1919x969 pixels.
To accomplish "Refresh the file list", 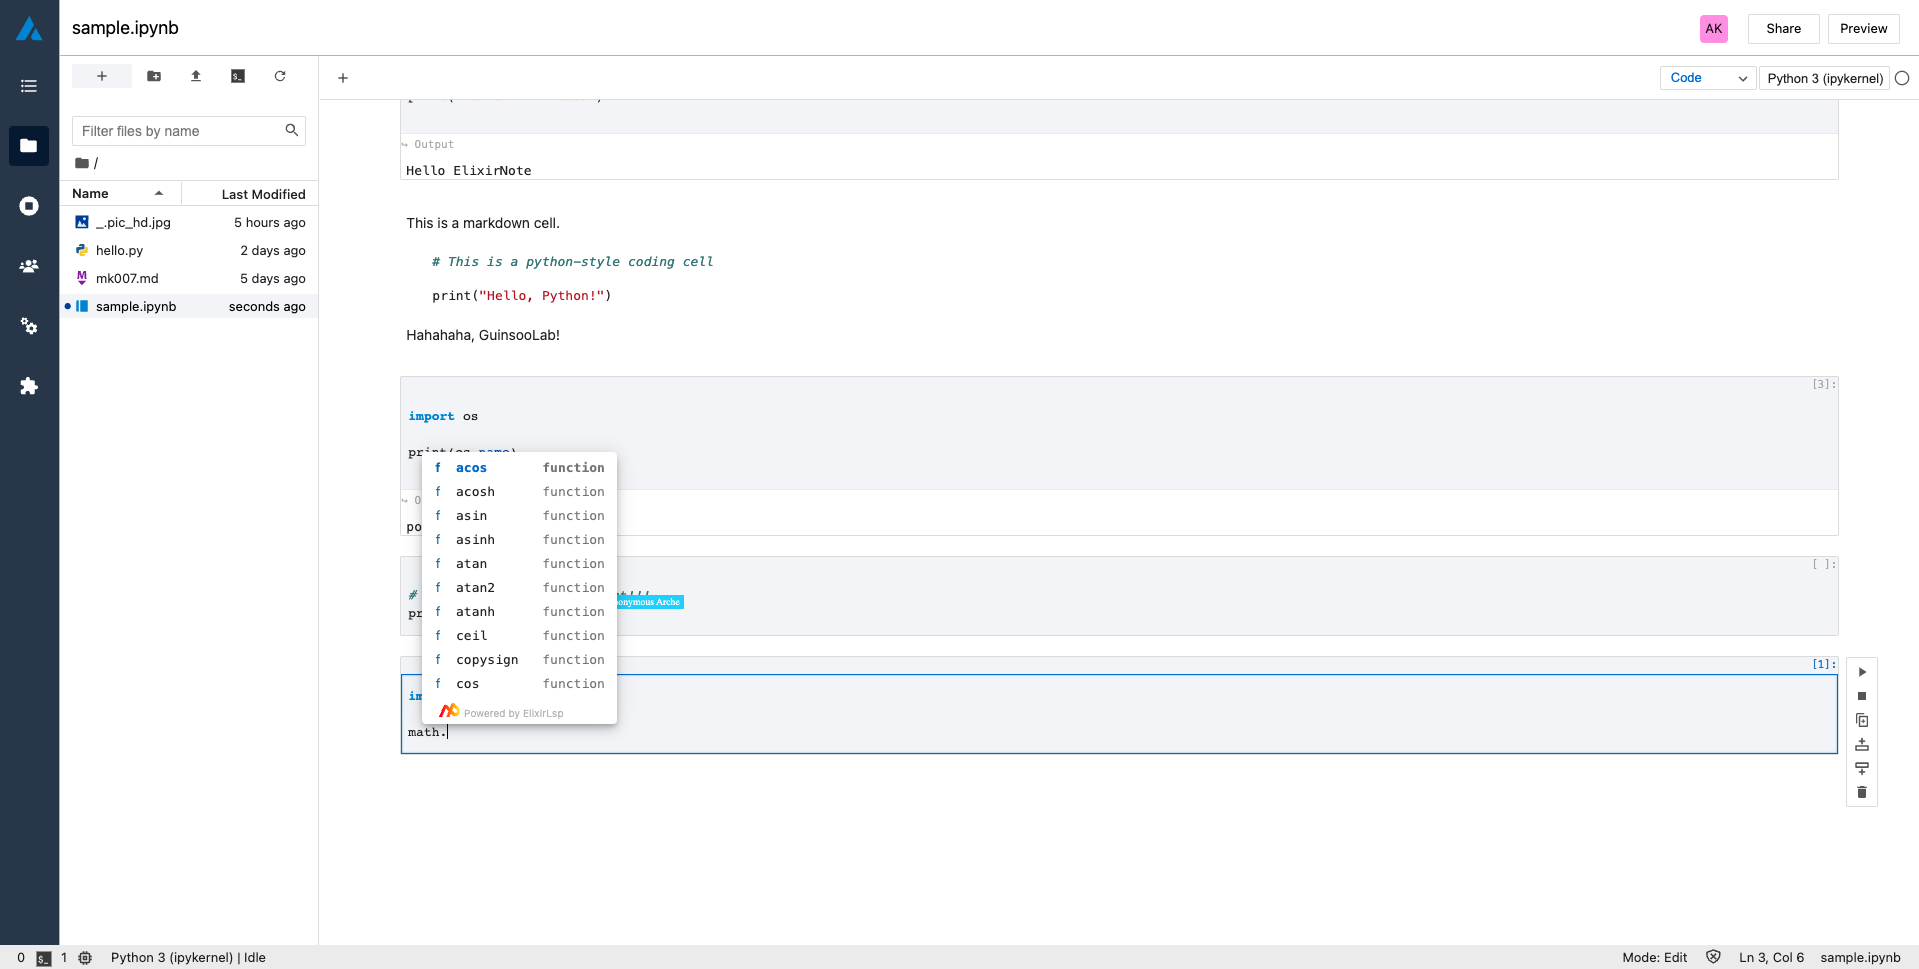I will (280, 76).
